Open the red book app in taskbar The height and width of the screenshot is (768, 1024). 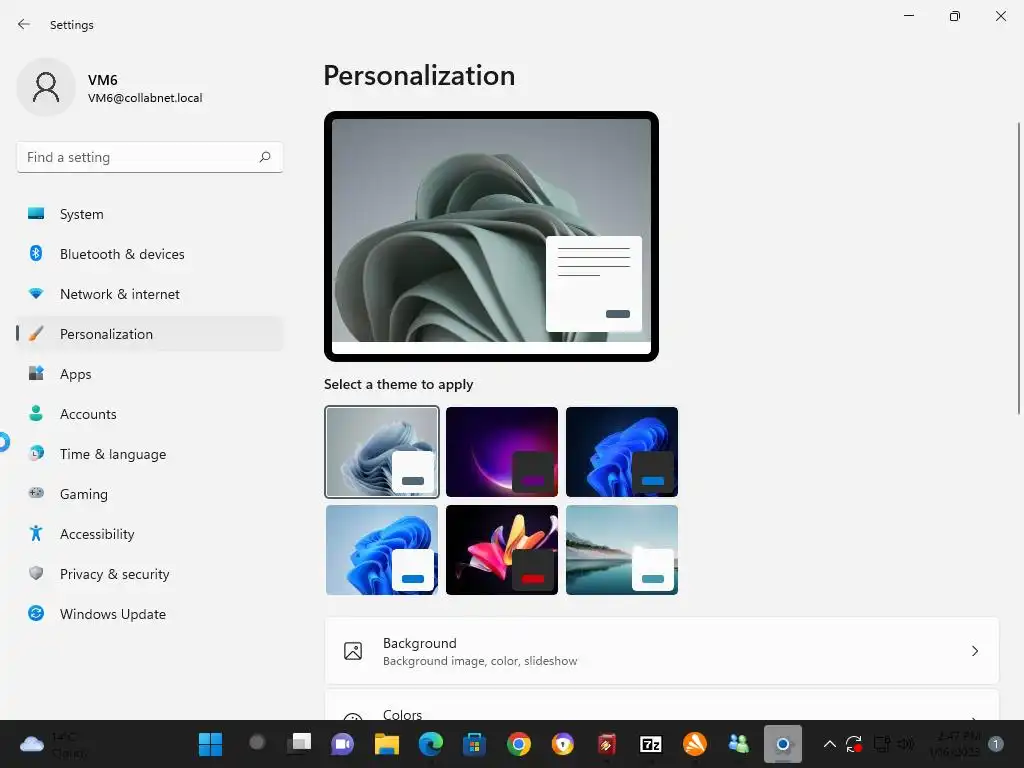tap(607, 744)
